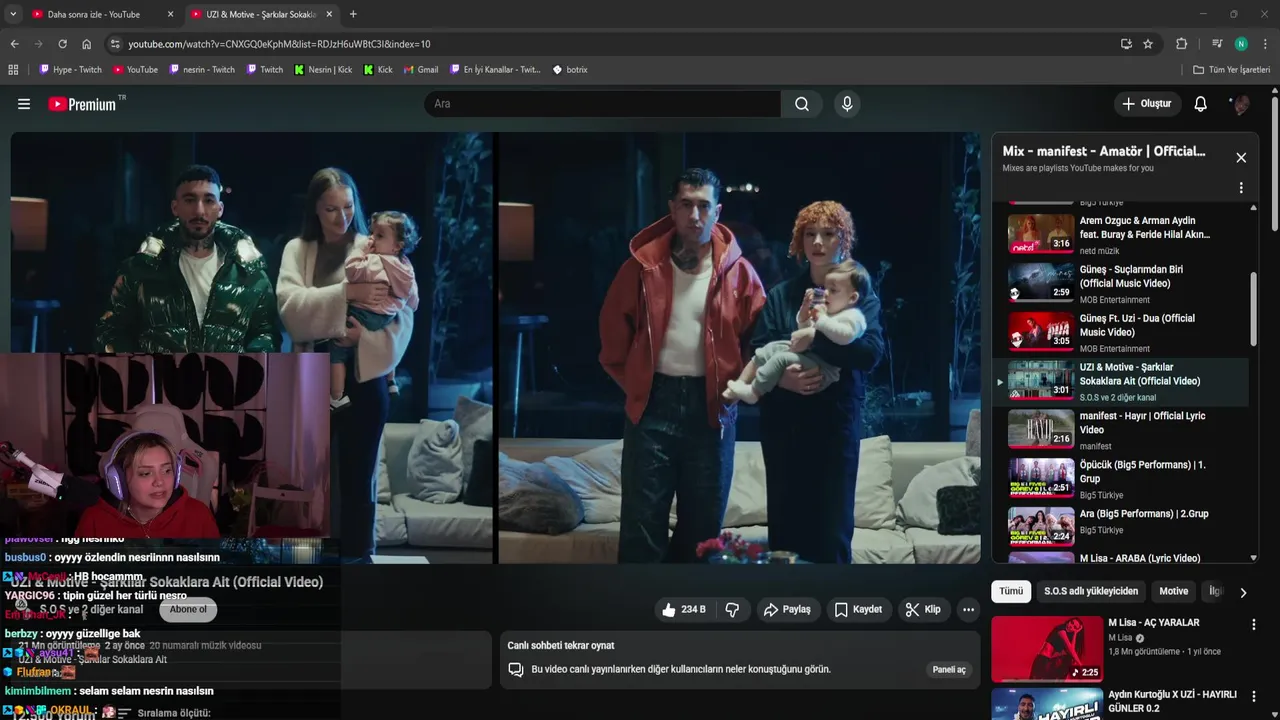Play Öpücük (Big5 Performans) 1. Grup
1280x720 pixels.
(x=1120, y=479)
